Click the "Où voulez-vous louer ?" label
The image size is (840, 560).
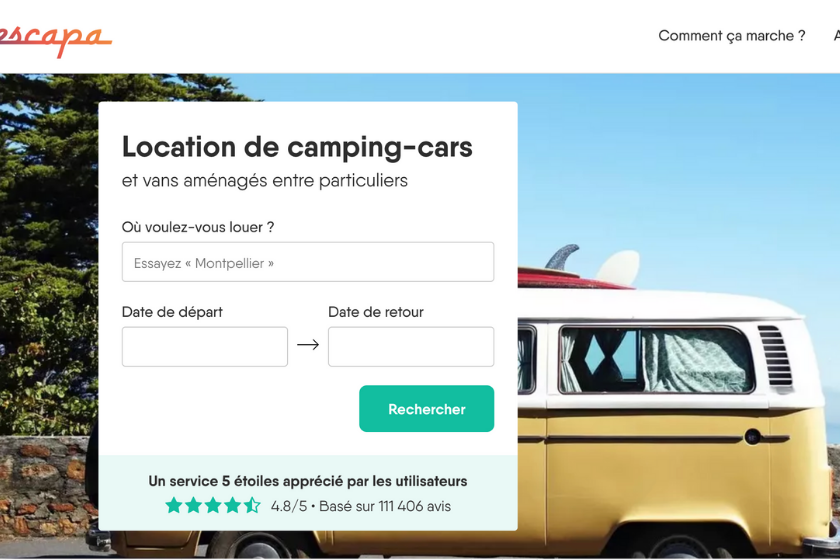(198, 227)
